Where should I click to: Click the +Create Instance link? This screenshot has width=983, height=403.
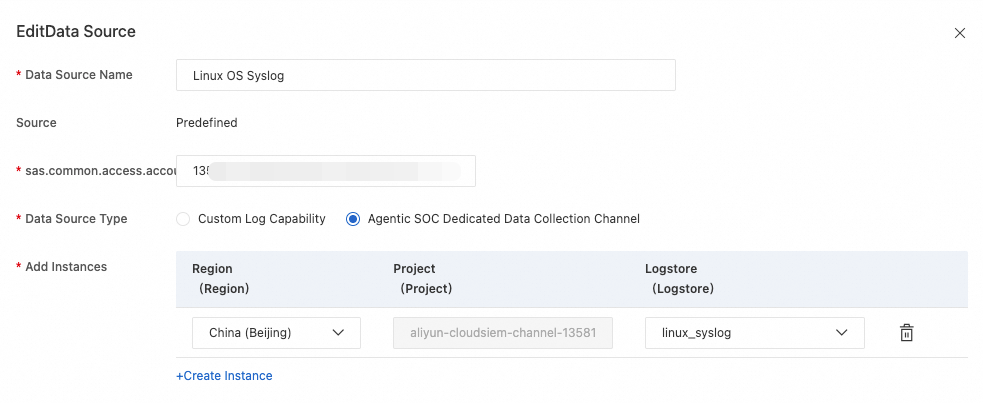[x=224, y=376]
